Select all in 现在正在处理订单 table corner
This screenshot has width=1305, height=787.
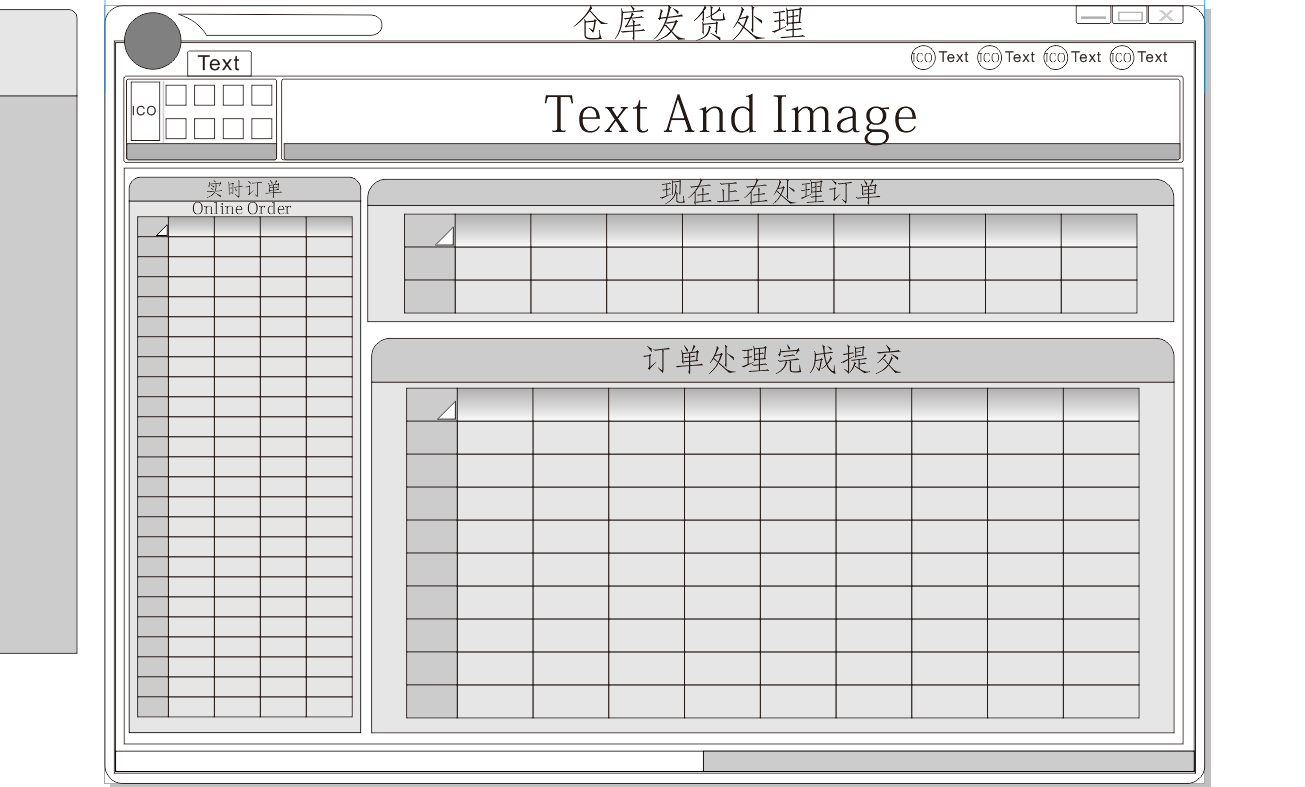click(430, 231)
